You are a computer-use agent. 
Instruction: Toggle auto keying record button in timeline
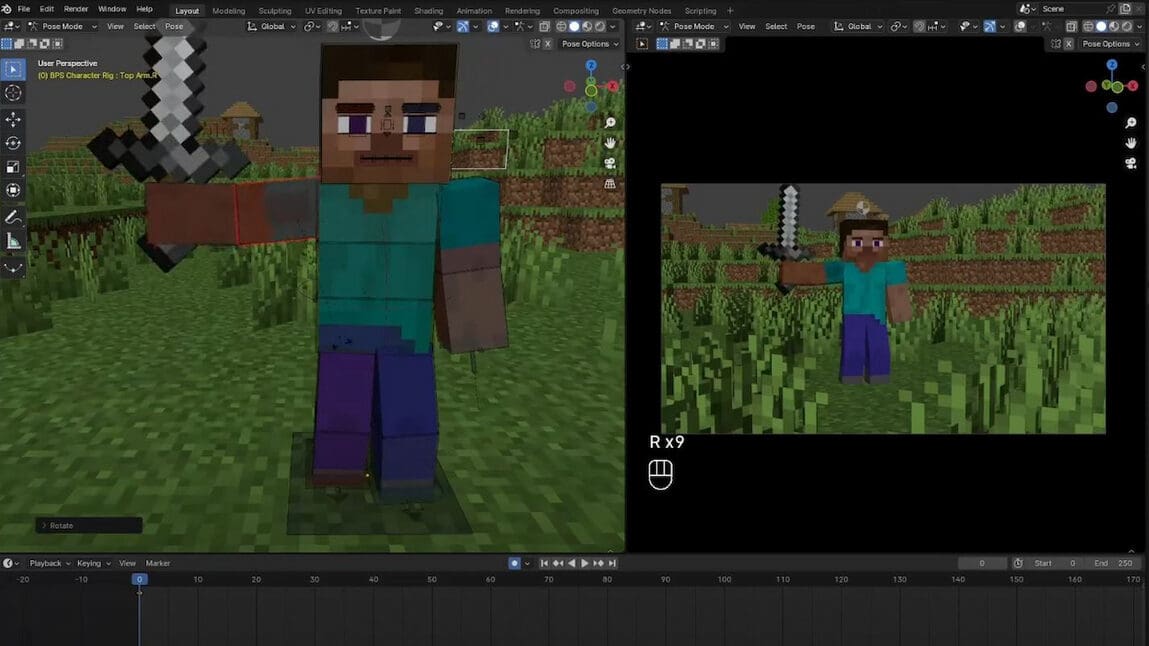514,563
